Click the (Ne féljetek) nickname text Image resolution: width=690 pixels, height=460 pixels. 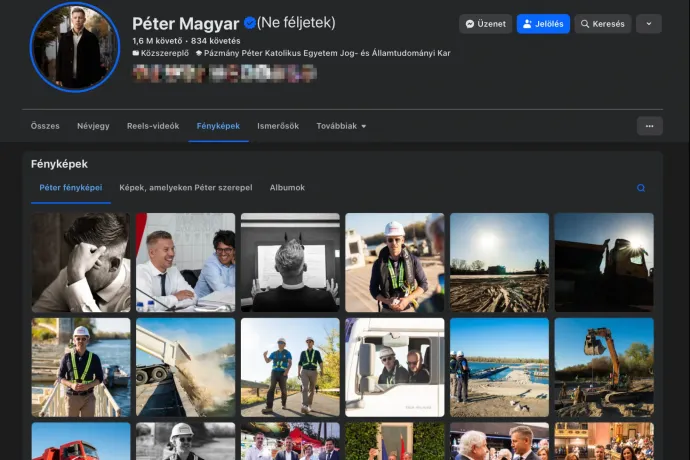click(x=296, y=22)
